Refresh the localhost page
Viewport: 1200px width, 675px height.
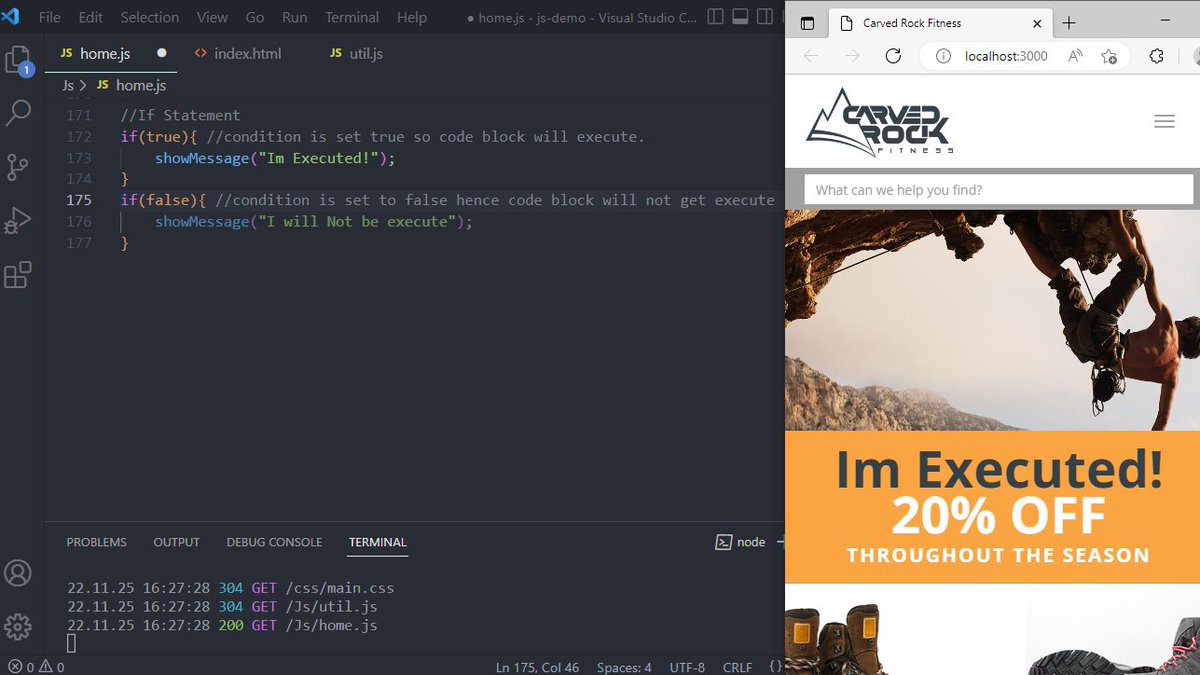click(x=894, y=56)
